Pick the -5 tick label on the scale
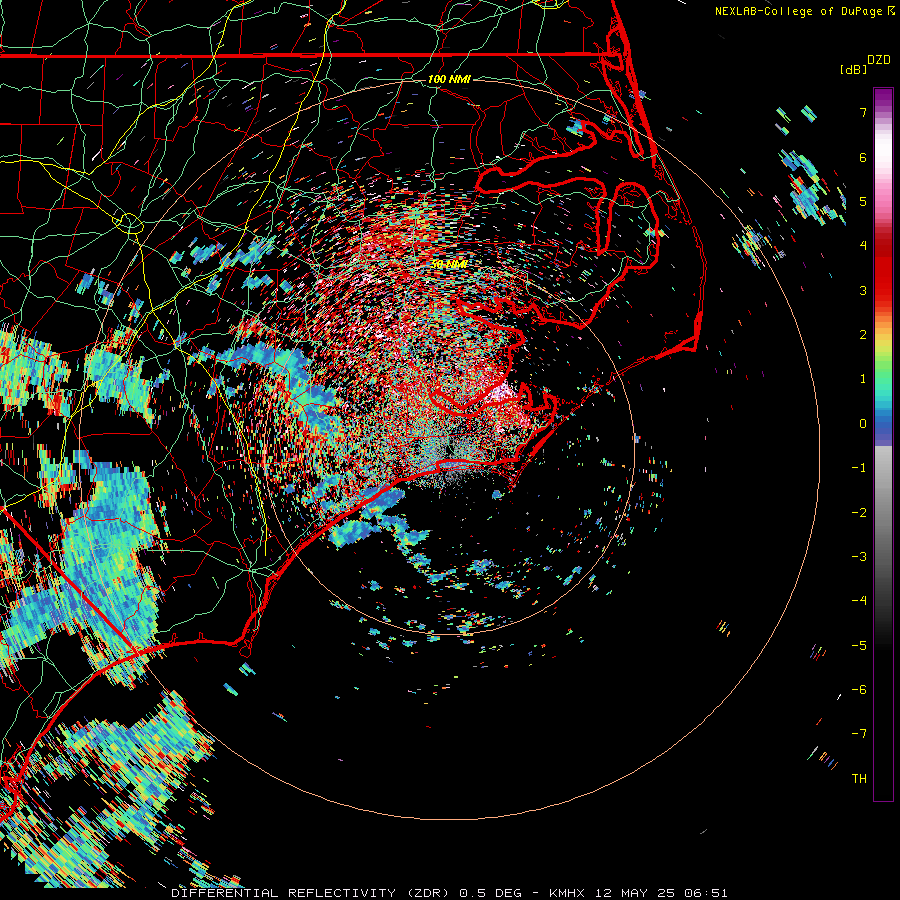 859,646
